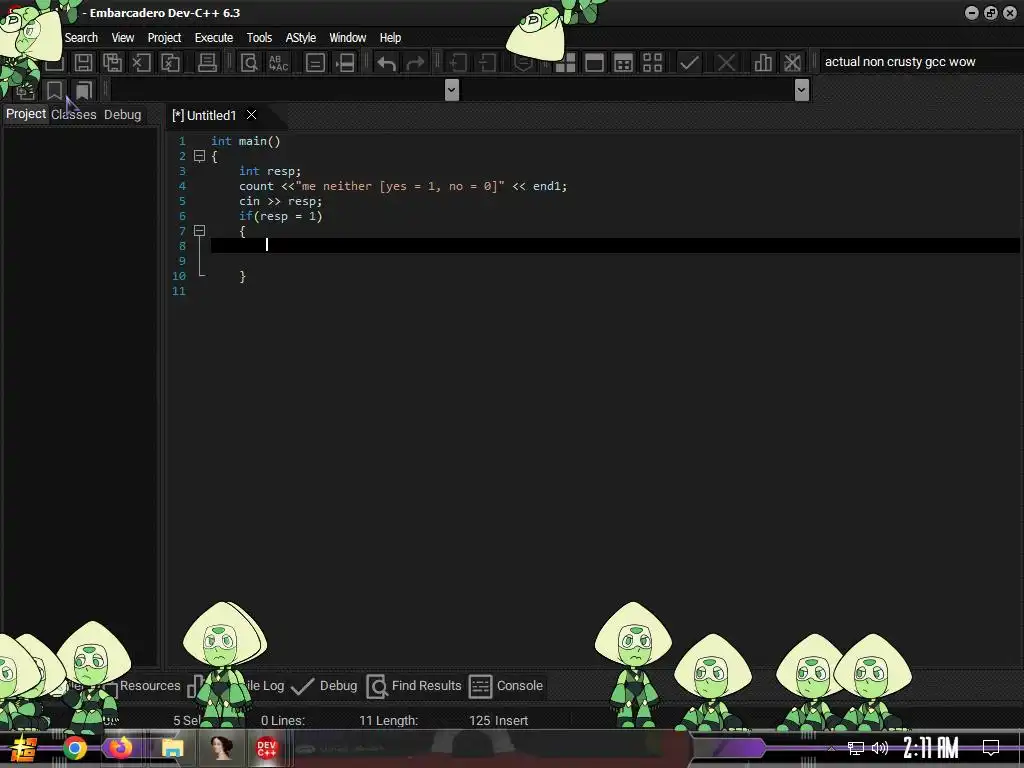Open the bottom Debug tab with checkmark
The height and width of the screenshot is (768, 1024).
coord(325,686)
